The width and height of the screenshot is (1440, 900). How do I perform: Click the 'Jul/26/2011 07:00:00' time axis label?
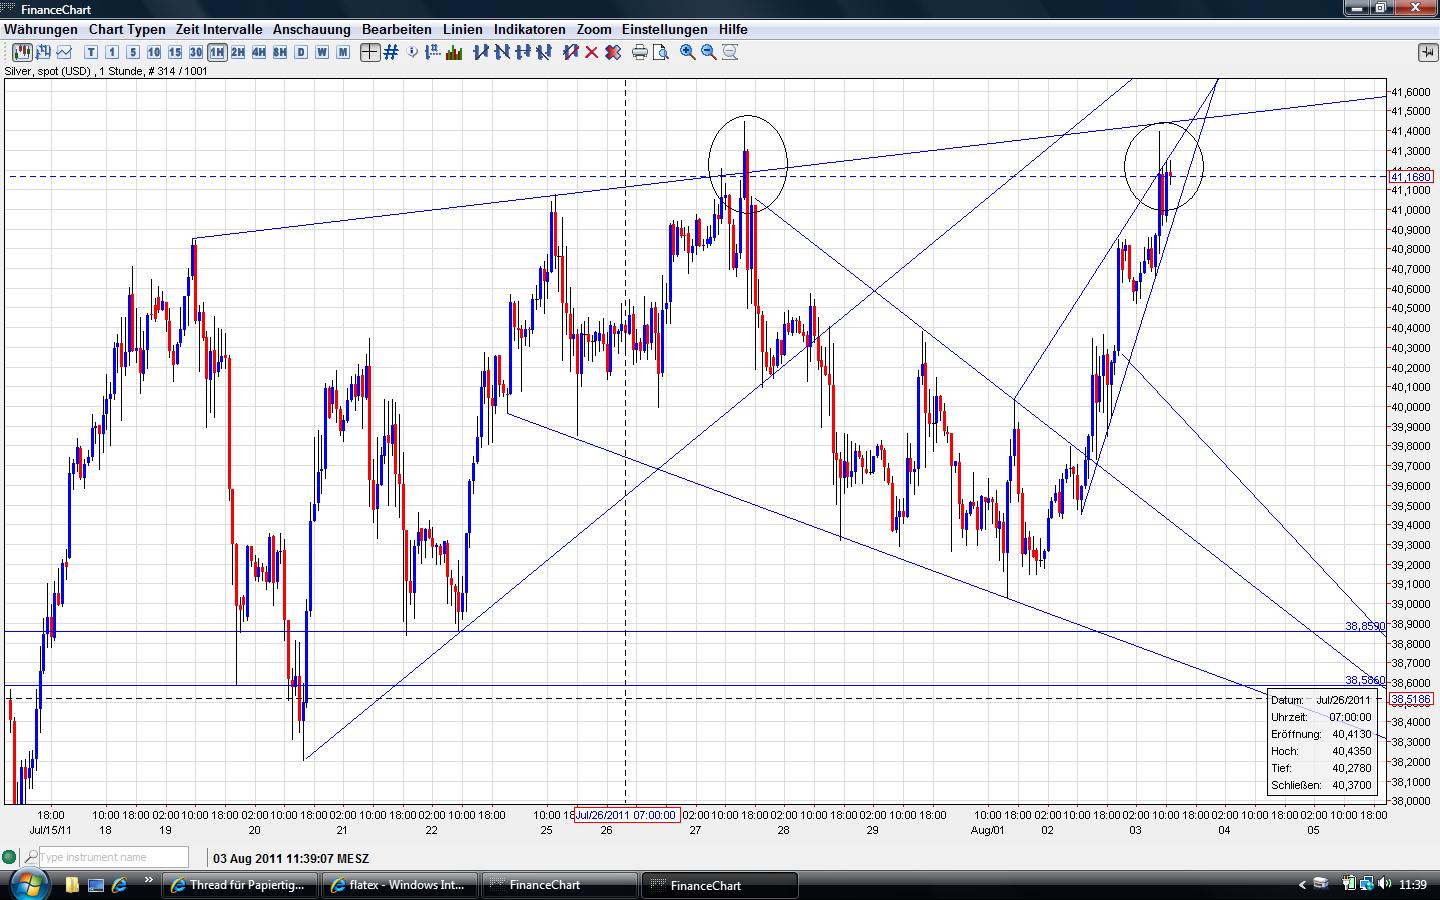(626, 815)
